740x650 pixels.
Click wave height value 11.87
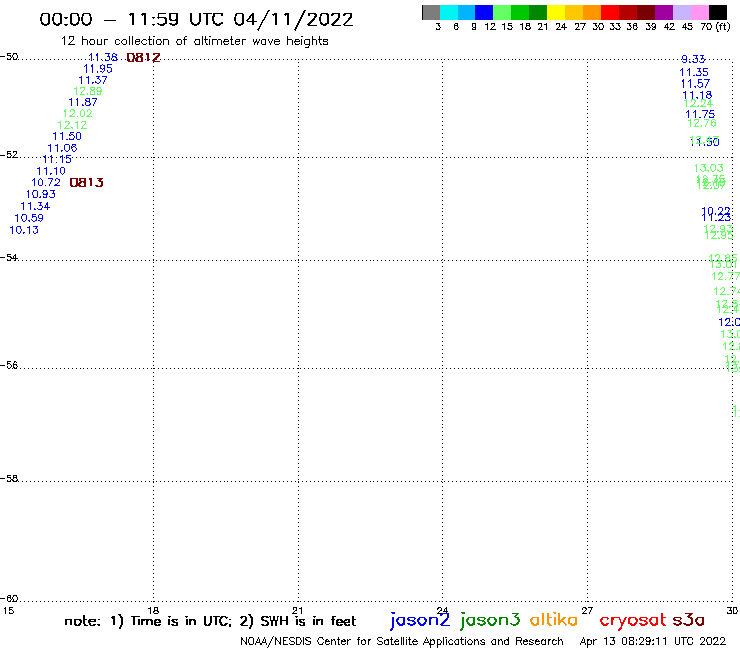[x=83, y=102]
